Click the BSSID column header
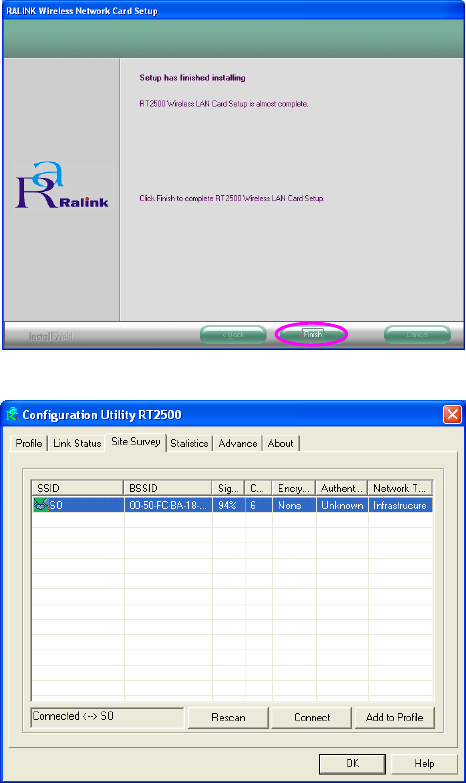 click(x=168, y=488)
